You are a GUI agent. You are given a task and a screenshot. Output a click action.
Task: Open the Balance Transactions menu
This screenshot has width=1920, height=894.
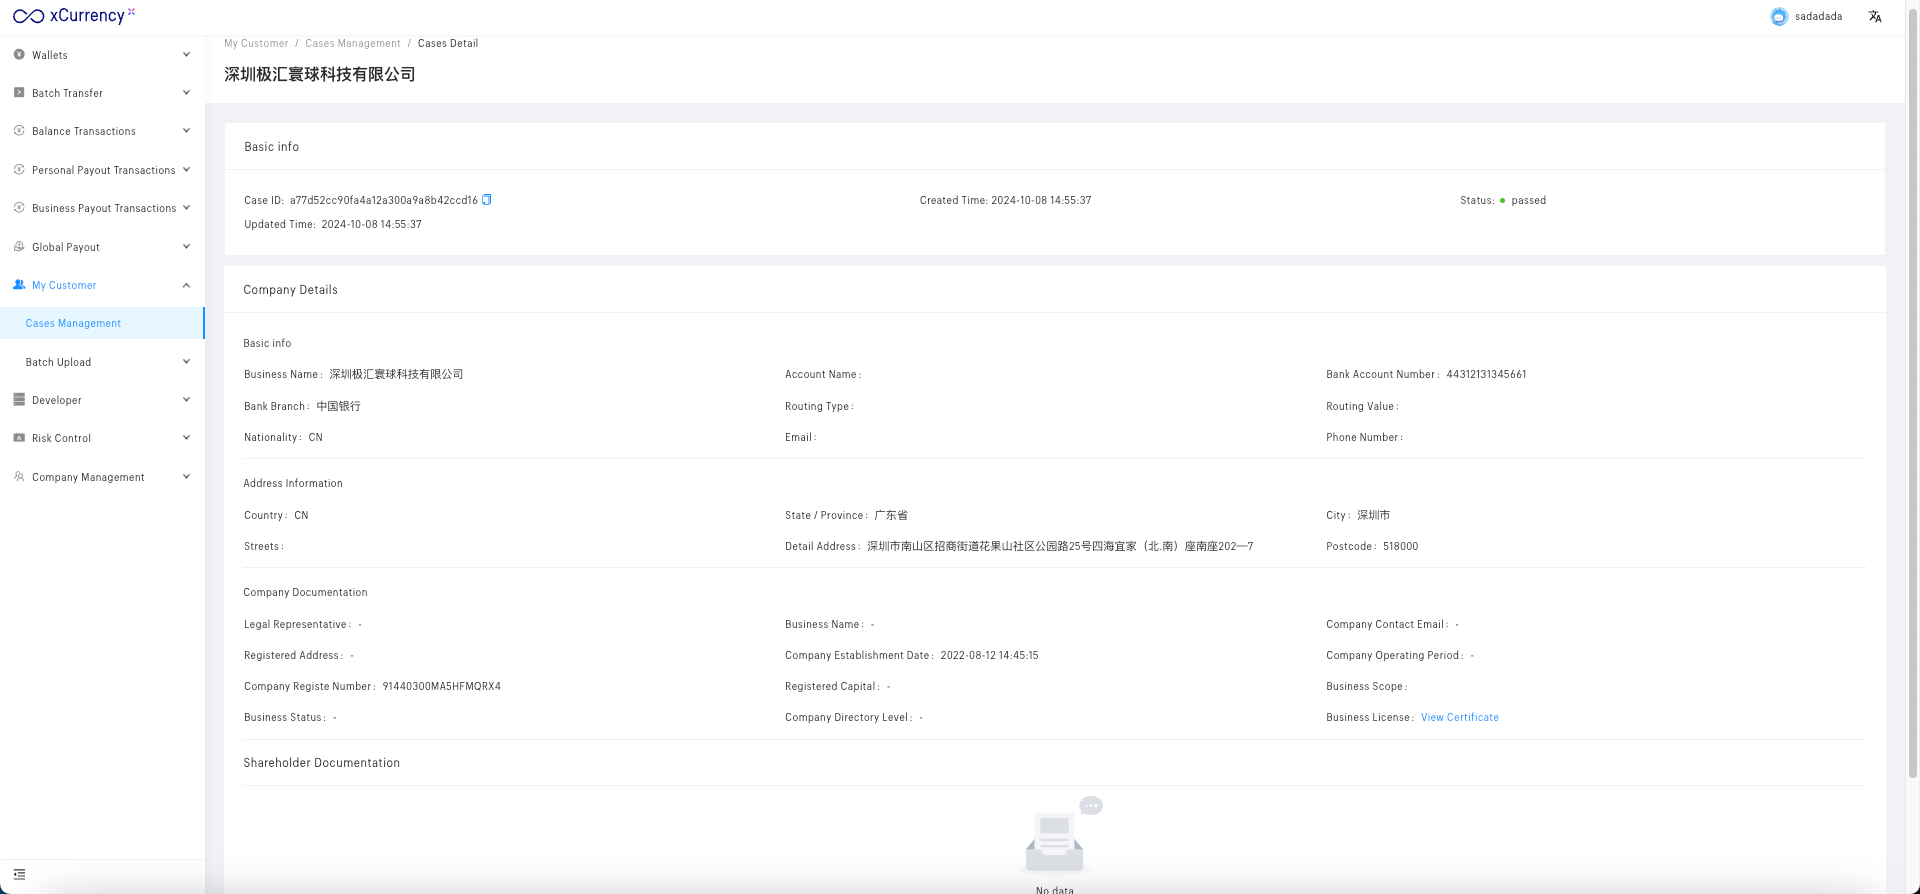(102, 131)
